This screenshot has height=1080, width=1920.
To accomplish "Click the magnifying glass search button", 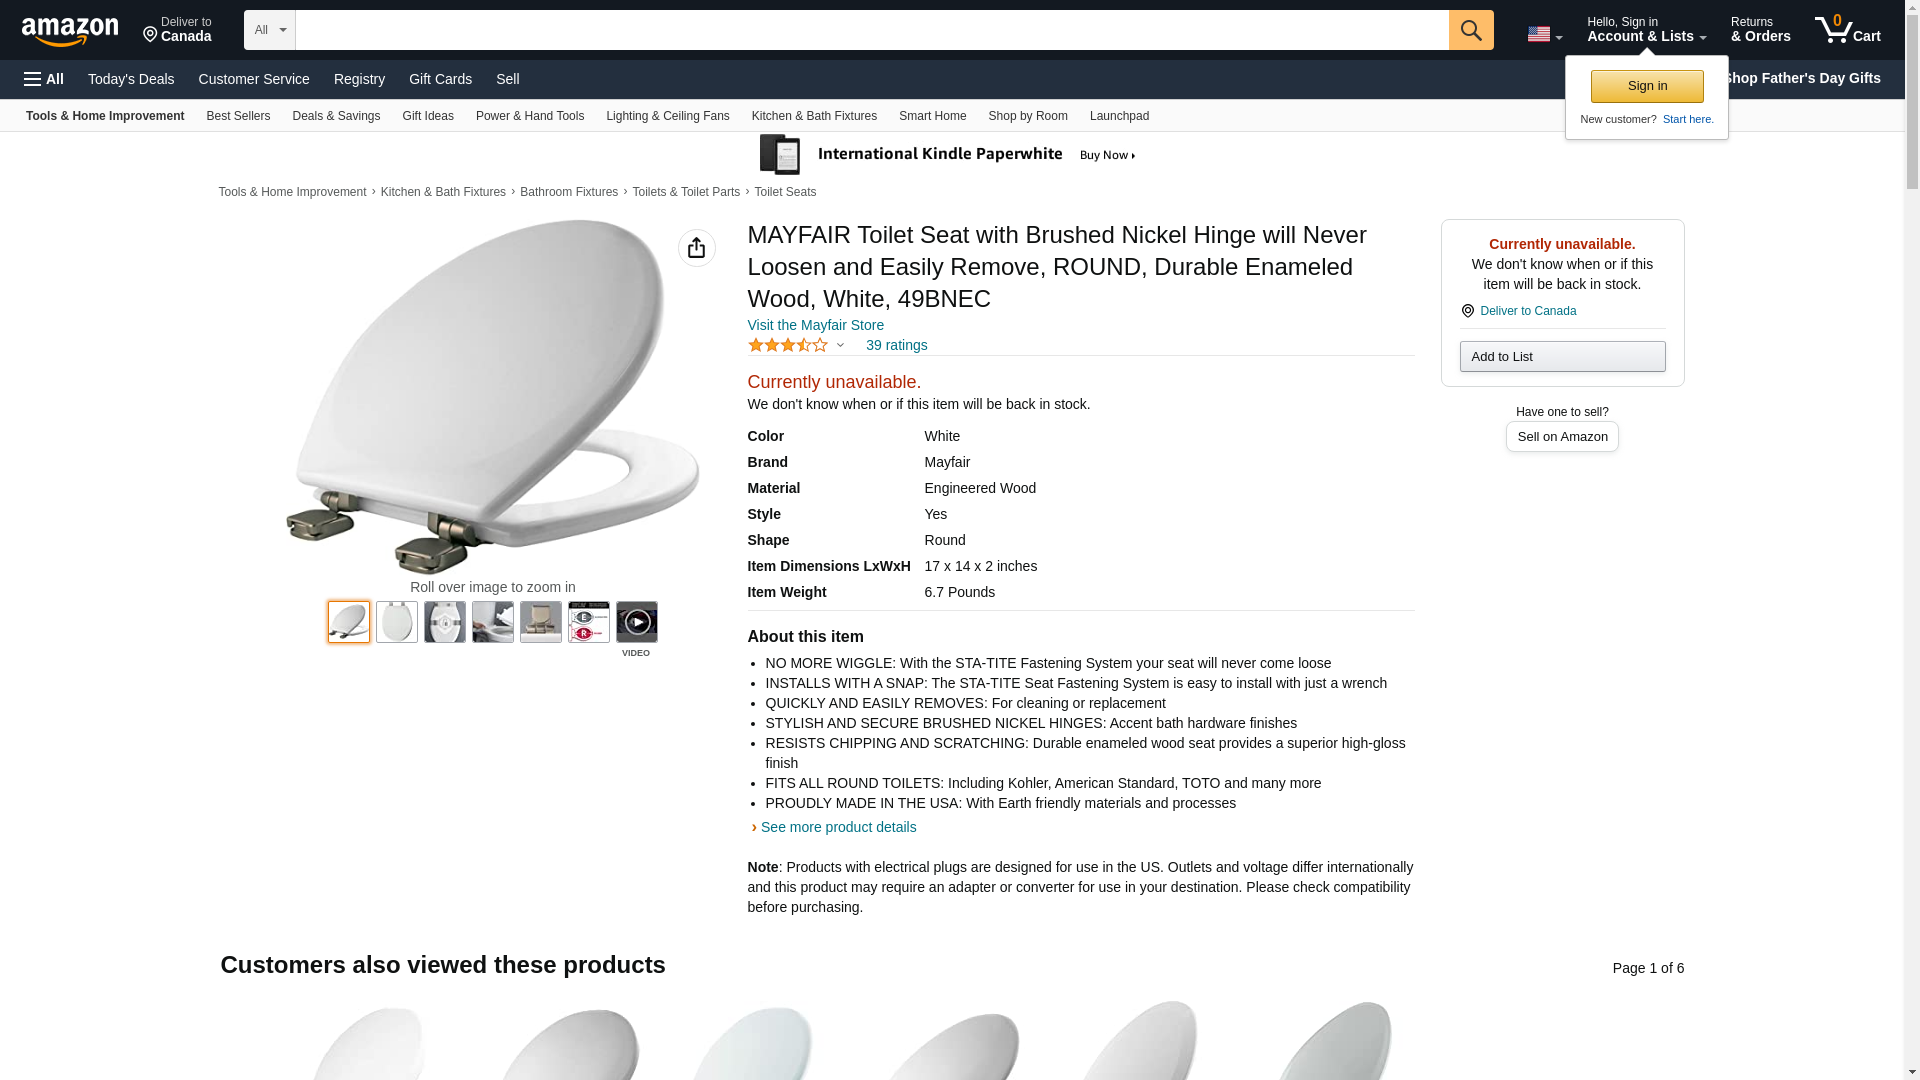I will [1470, 30].
